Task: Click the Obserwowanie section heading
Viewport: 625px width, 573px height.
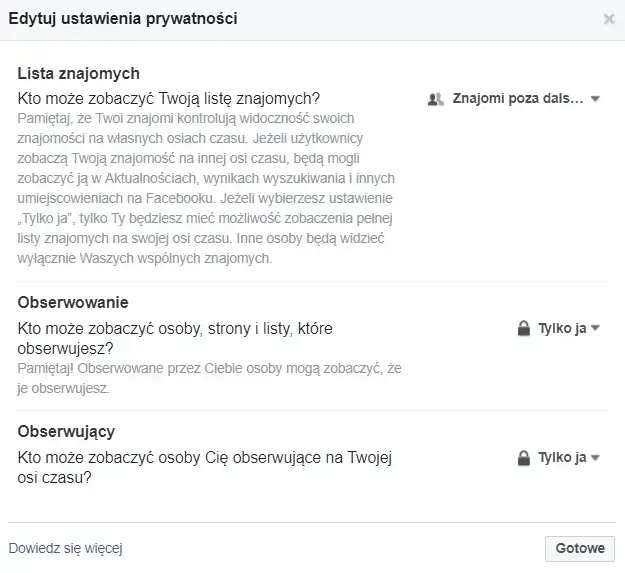Action: (x=73, y=302)
